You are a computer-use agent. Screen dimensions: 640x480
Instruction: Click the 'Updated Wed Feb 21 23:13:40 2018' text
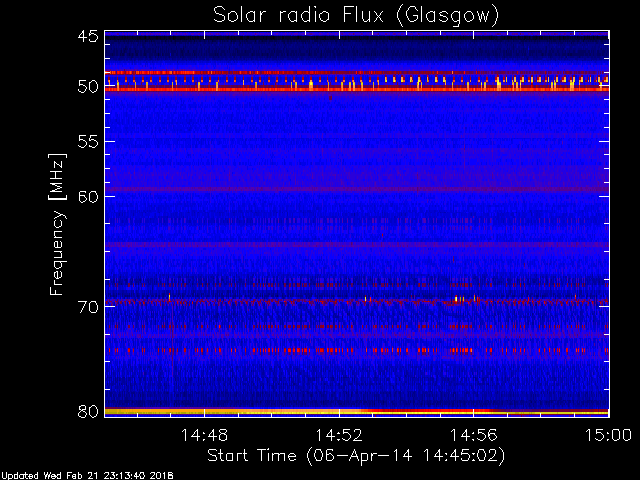(87, 476)
